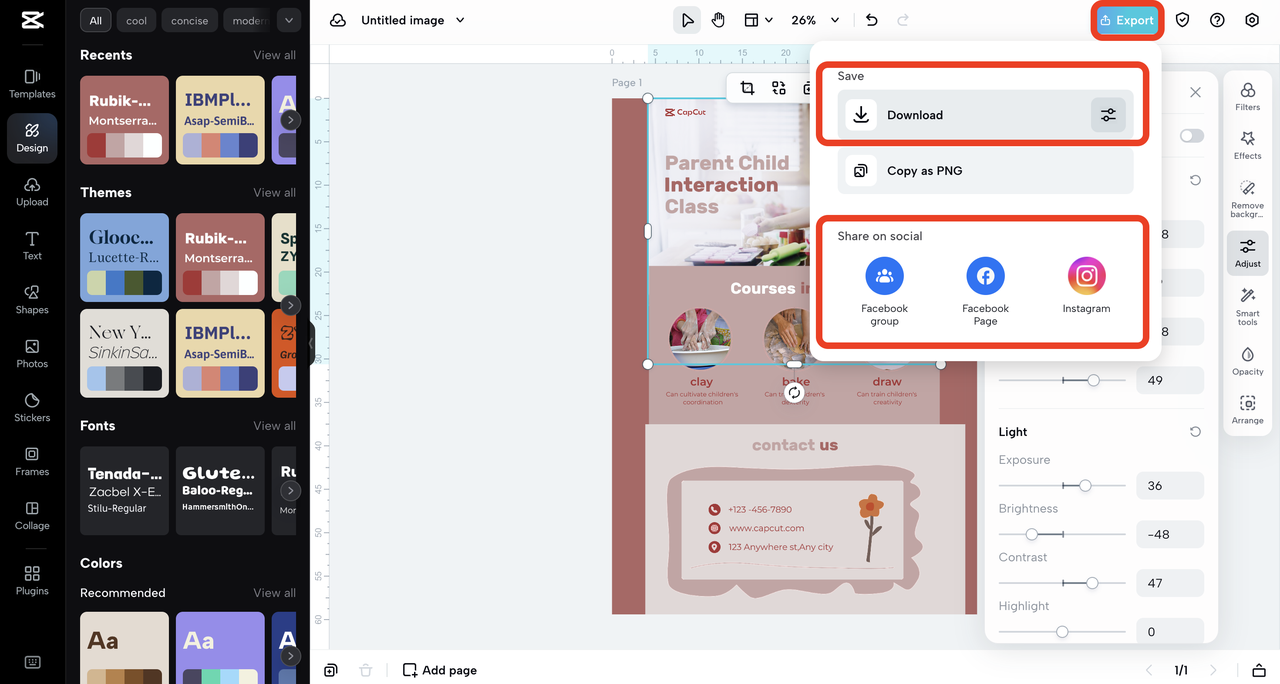Screen dimensions: 1280x684
Task: Open the Effects panel
Action: pos(1247,145)
